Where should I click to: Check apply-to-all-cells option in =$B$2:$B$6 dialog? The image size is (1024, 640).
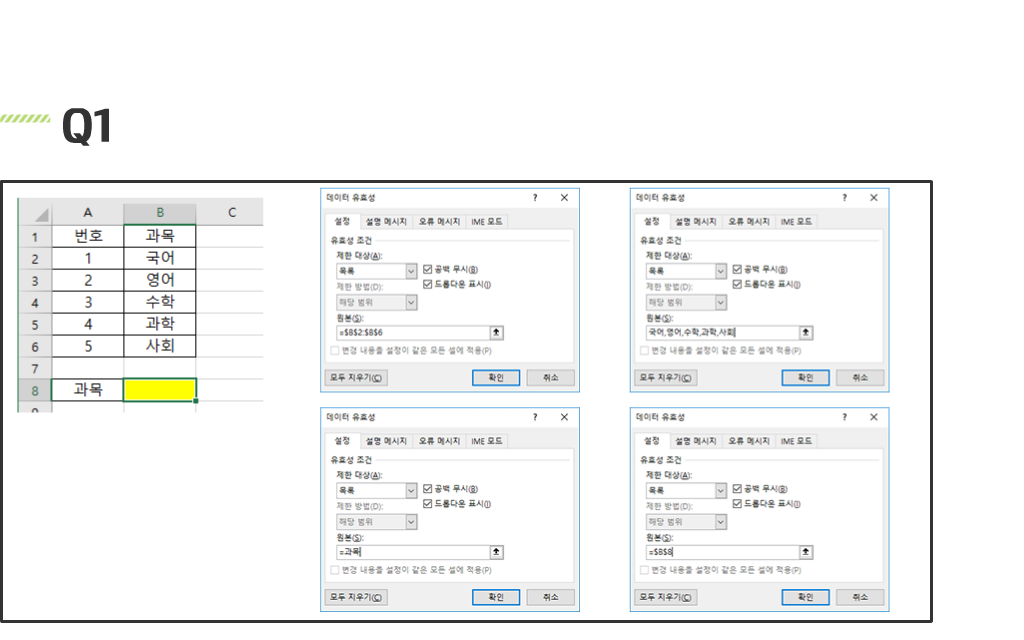335,351
